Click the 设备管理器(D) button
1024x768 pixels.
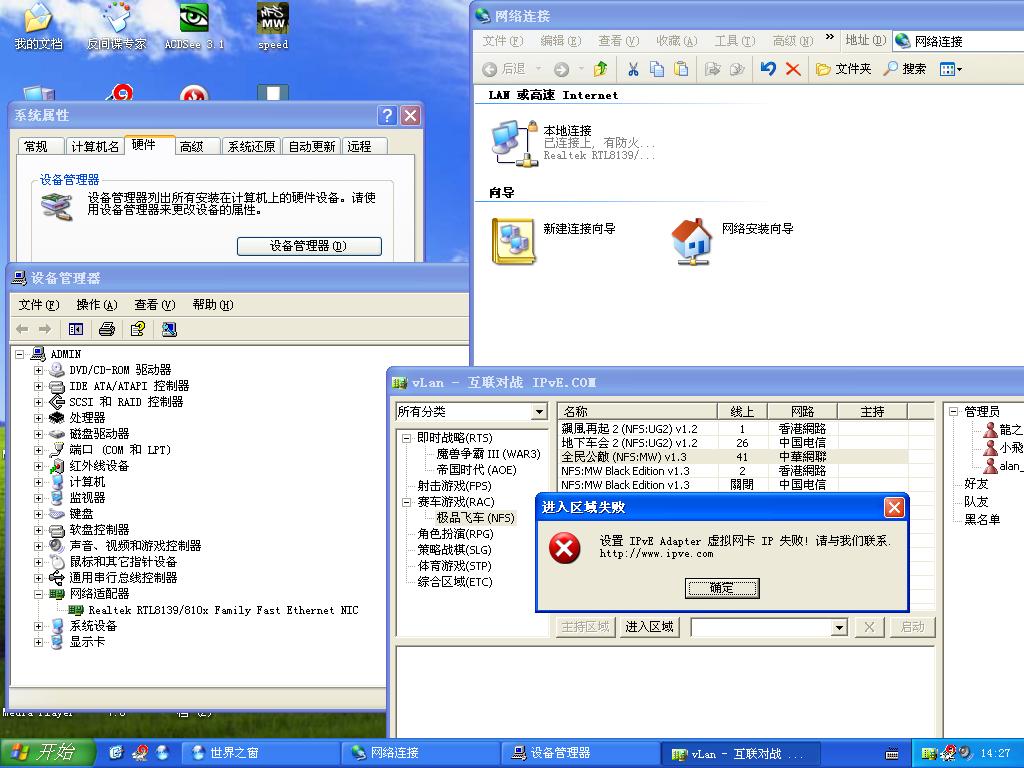[x=309, y=246]
